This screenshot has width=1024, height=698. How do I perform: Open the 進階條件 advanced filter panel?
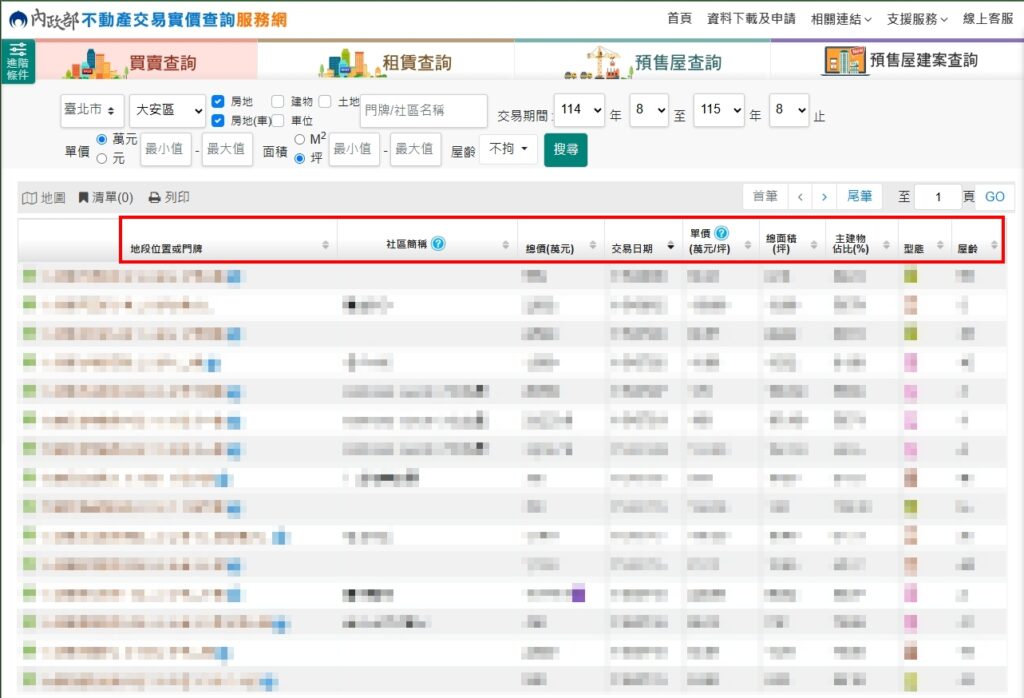(x=18, y=61)
